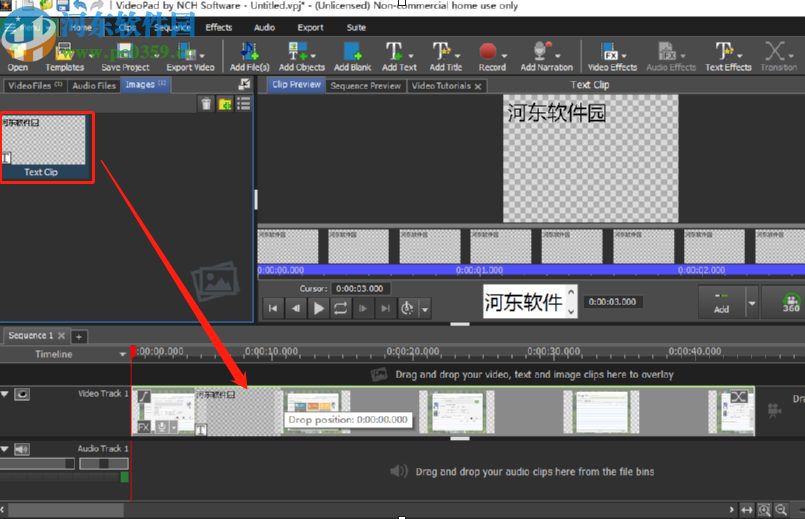Undock the file bin panel
The width and height of the screenshot is (805, 519).
[x=244, y=84]
